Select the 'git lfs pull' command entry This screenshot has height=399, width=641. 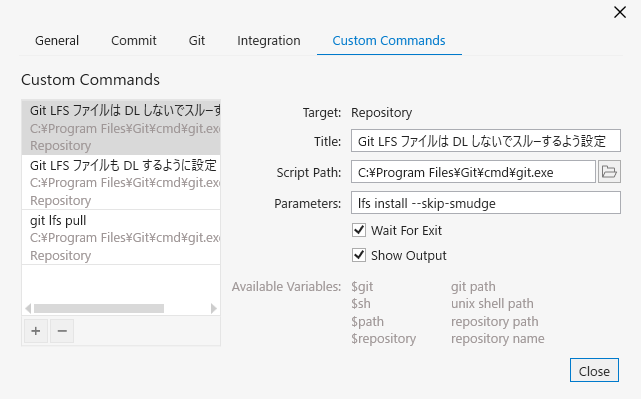(x=121, y=238)
